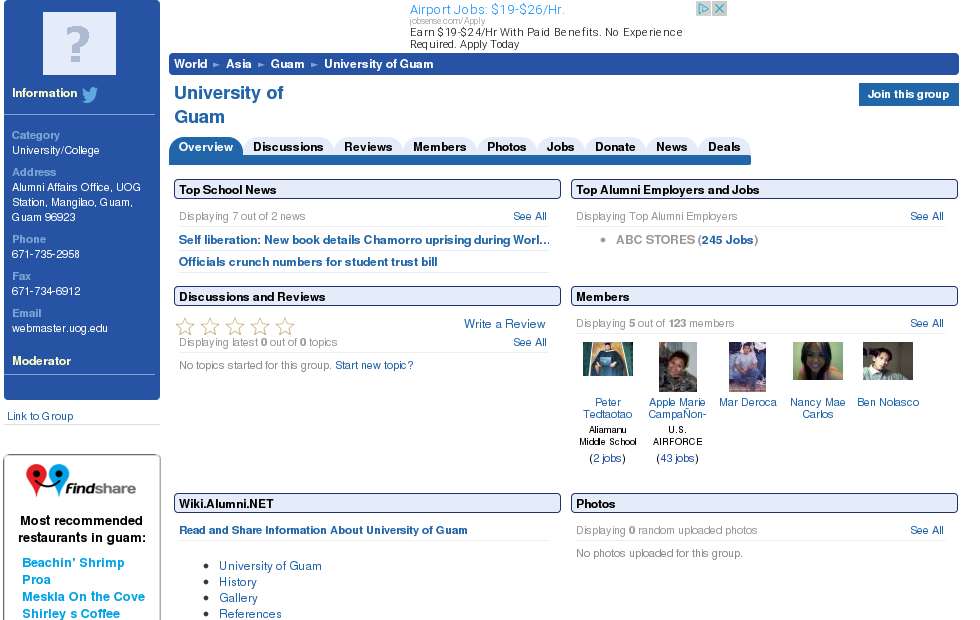Open University of Guam wiki list item
Image resolution: width=980 pixels, height=620 pixels.
click(270, 566)
